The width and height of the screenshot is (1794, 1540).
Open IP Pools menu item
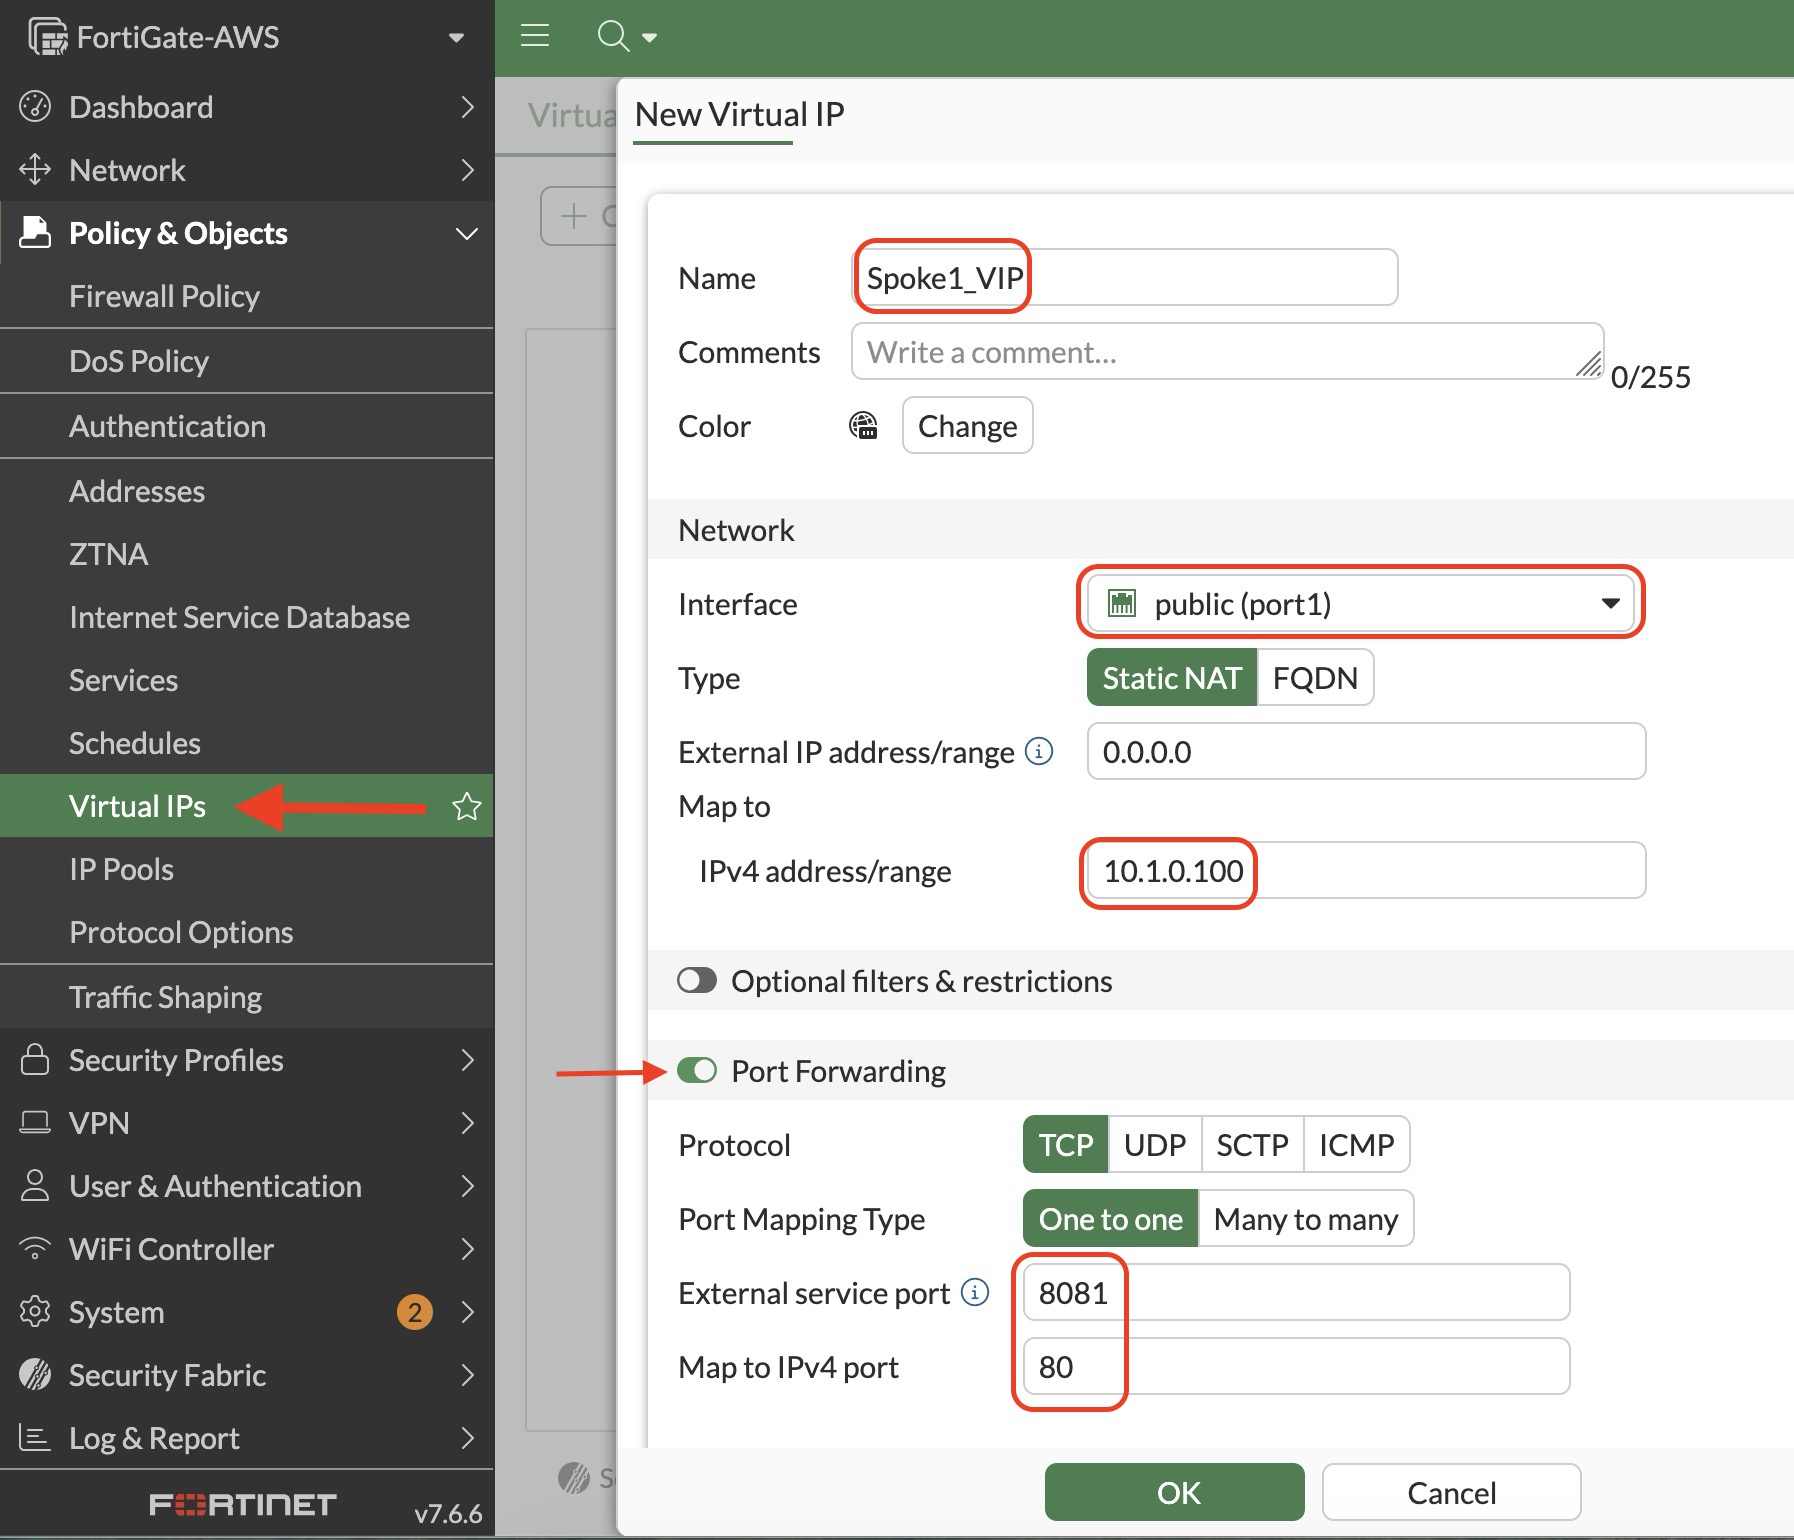pyautogui.click(x=247, y=869)
